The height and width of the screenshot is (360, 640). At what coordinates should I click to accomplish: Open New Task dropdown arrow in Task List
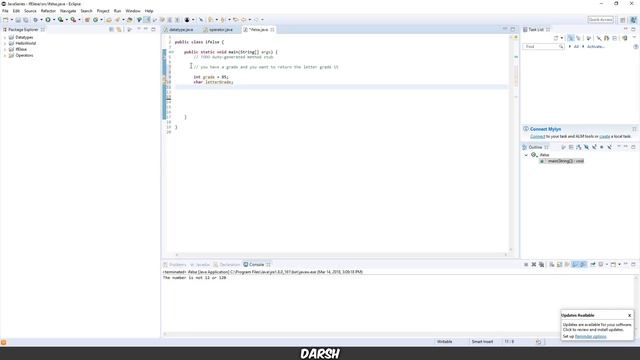pos(562,38)
